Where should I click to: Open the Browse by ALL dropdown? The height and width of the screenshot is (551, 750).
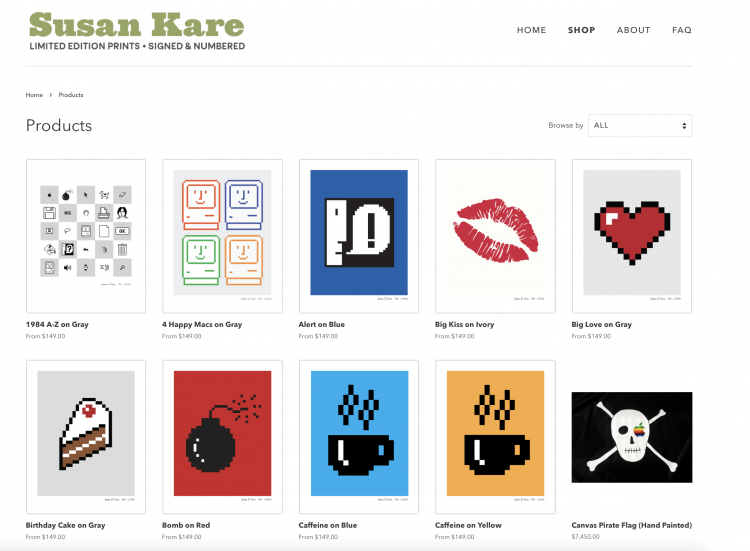click(x=640, y=125)
